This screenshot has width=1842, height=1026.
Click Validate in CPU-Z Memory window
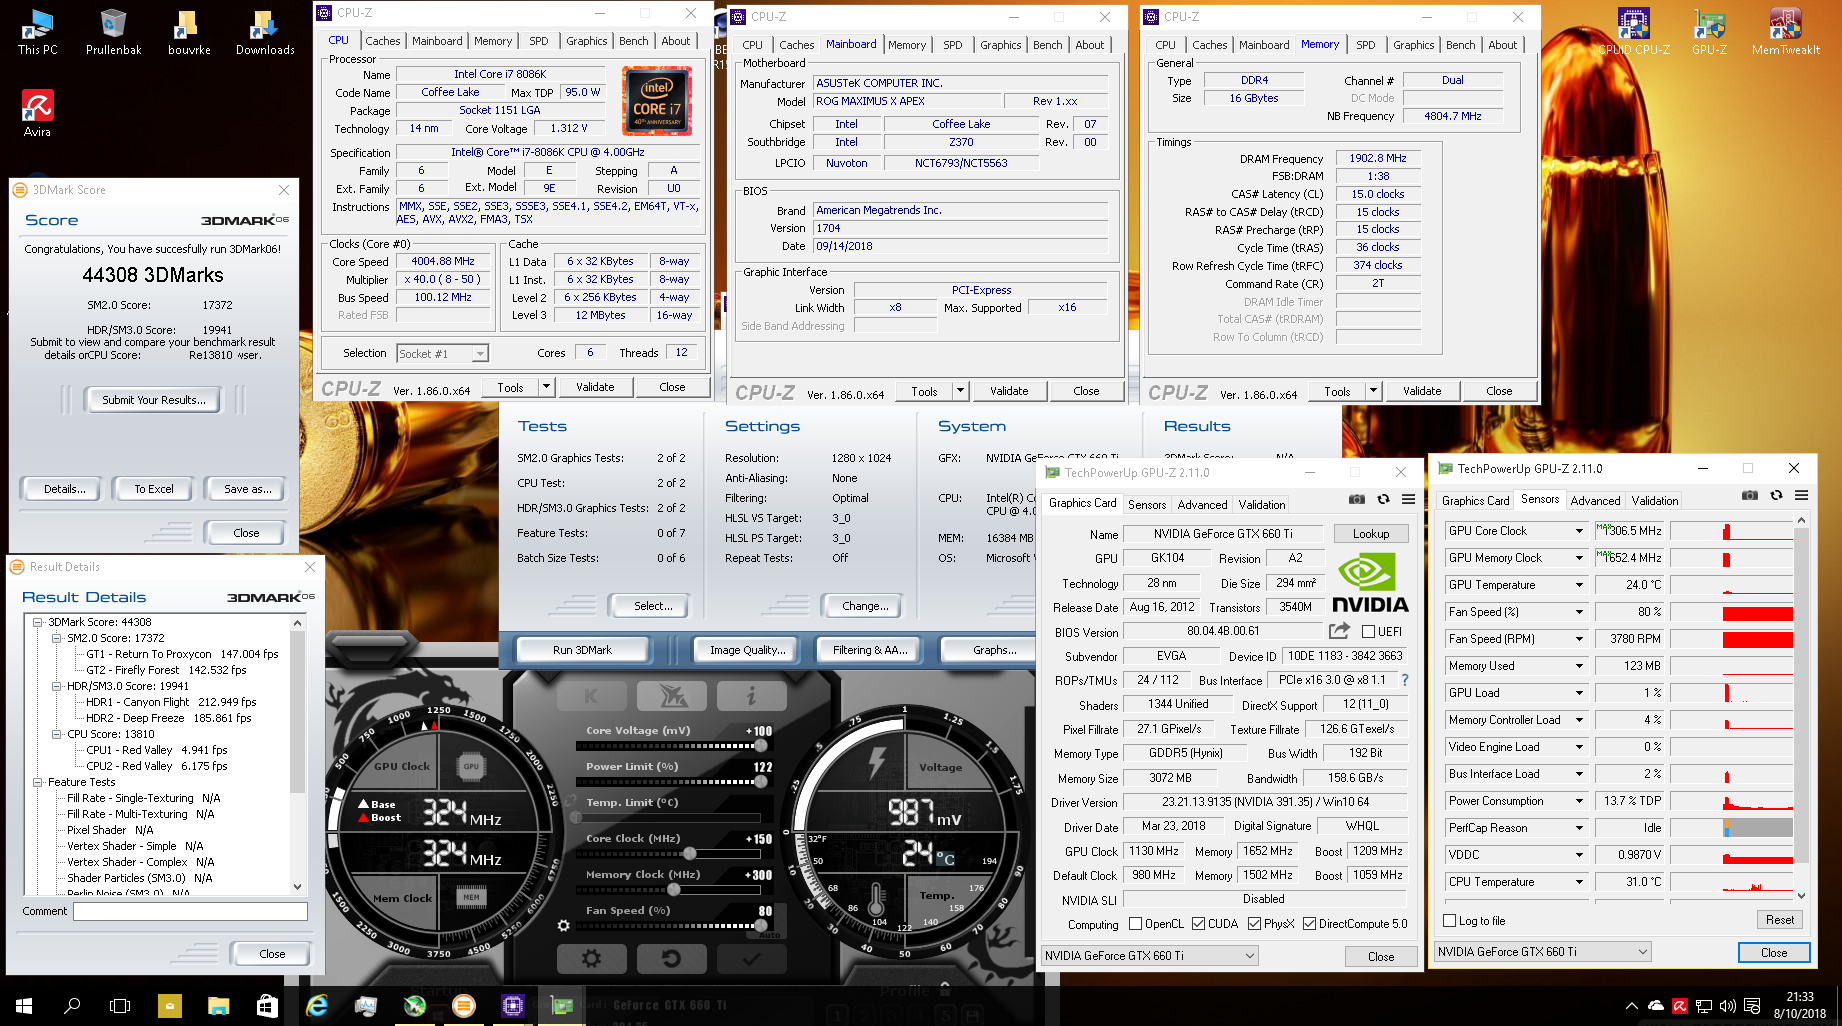point(1422,391)
